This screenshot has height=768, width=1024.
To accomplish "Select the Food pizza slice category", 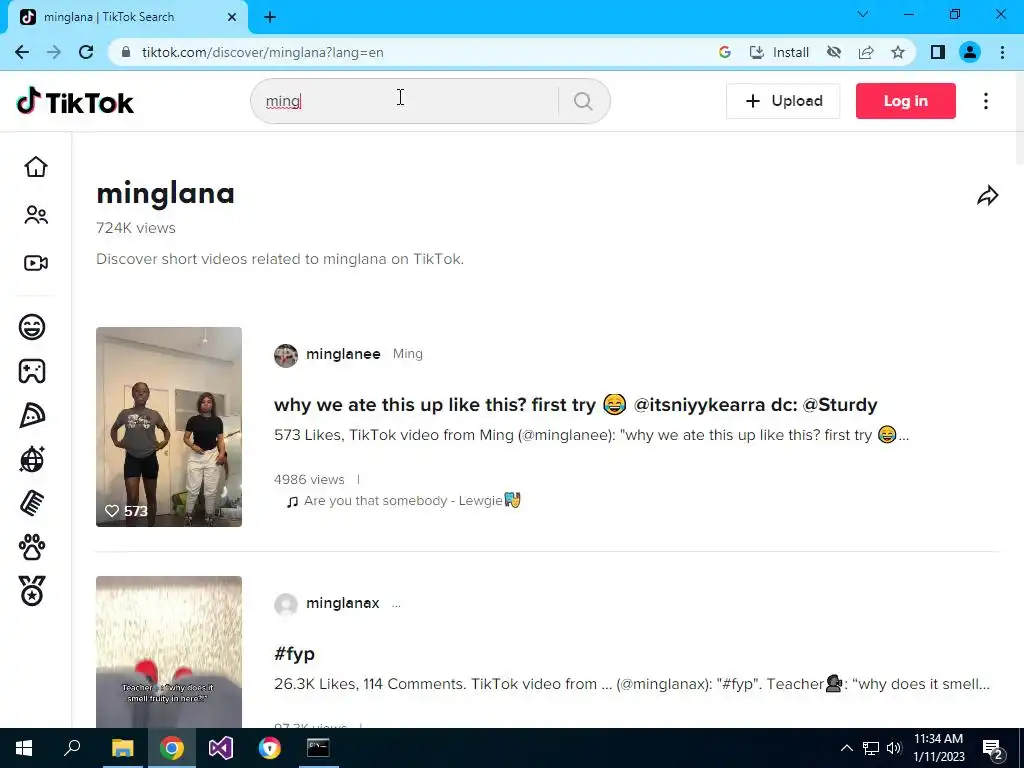I will pos(32,415).
